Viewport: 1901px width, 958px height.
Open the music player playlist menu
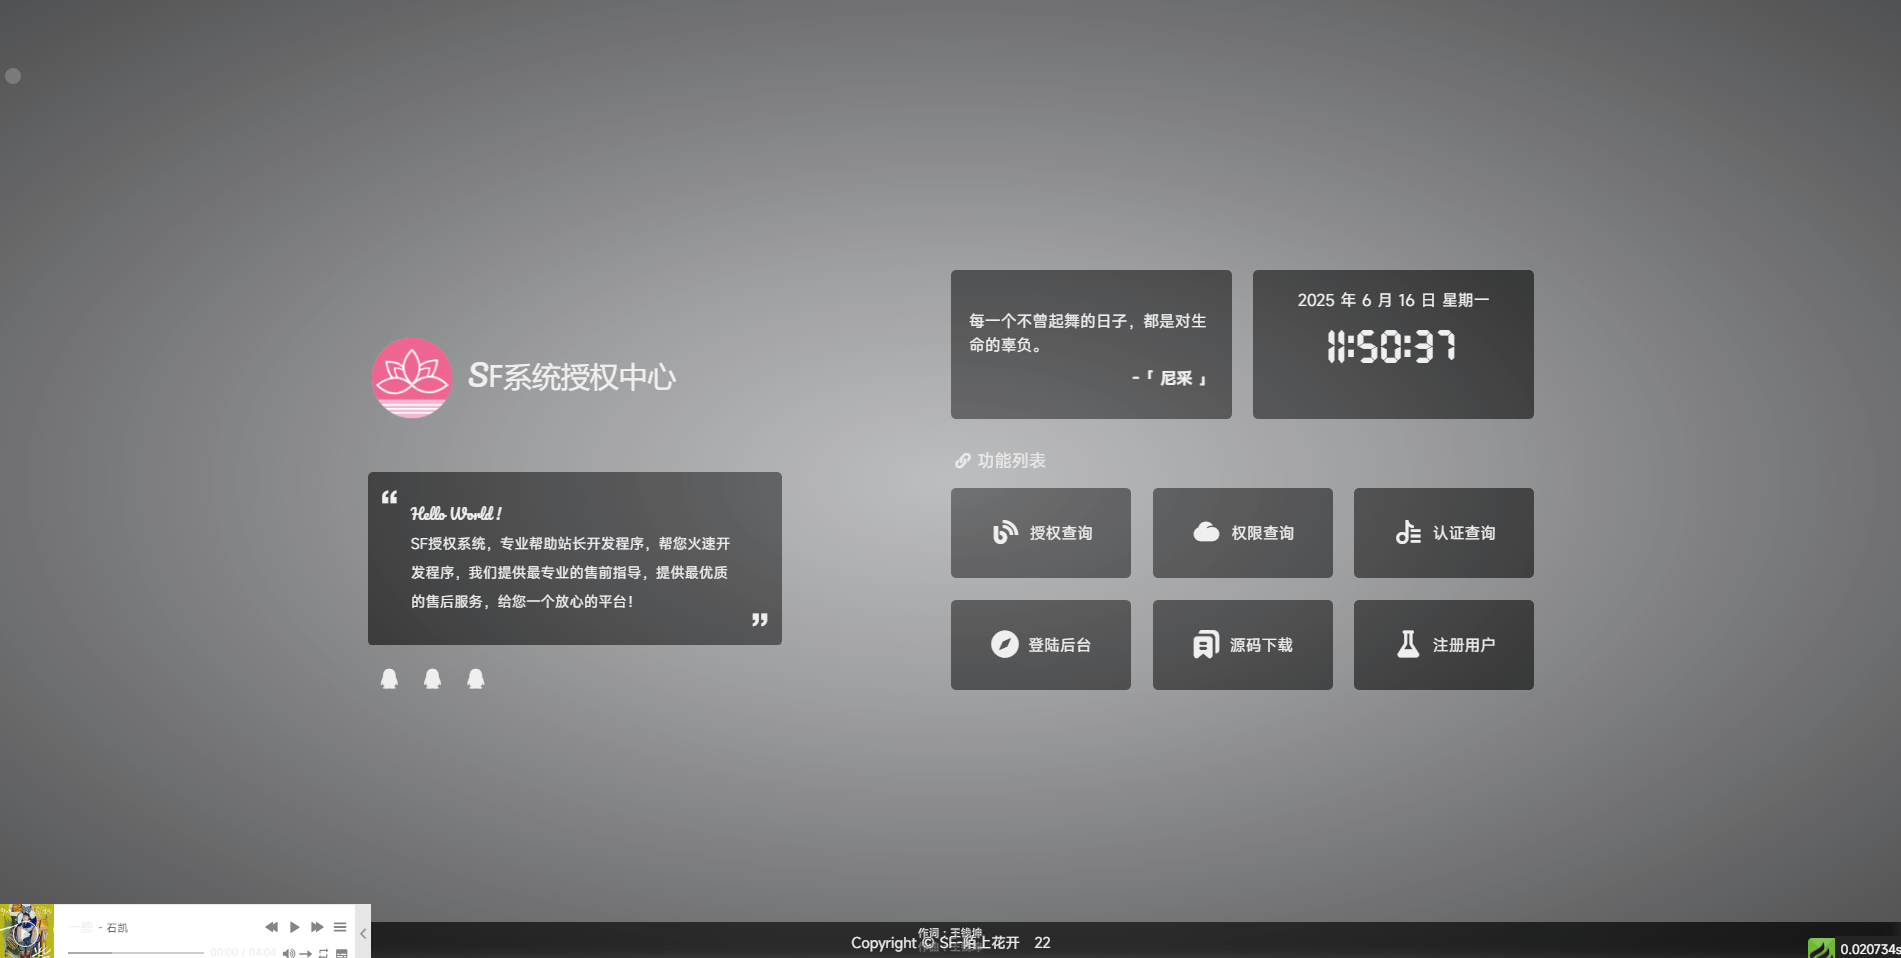340,927
